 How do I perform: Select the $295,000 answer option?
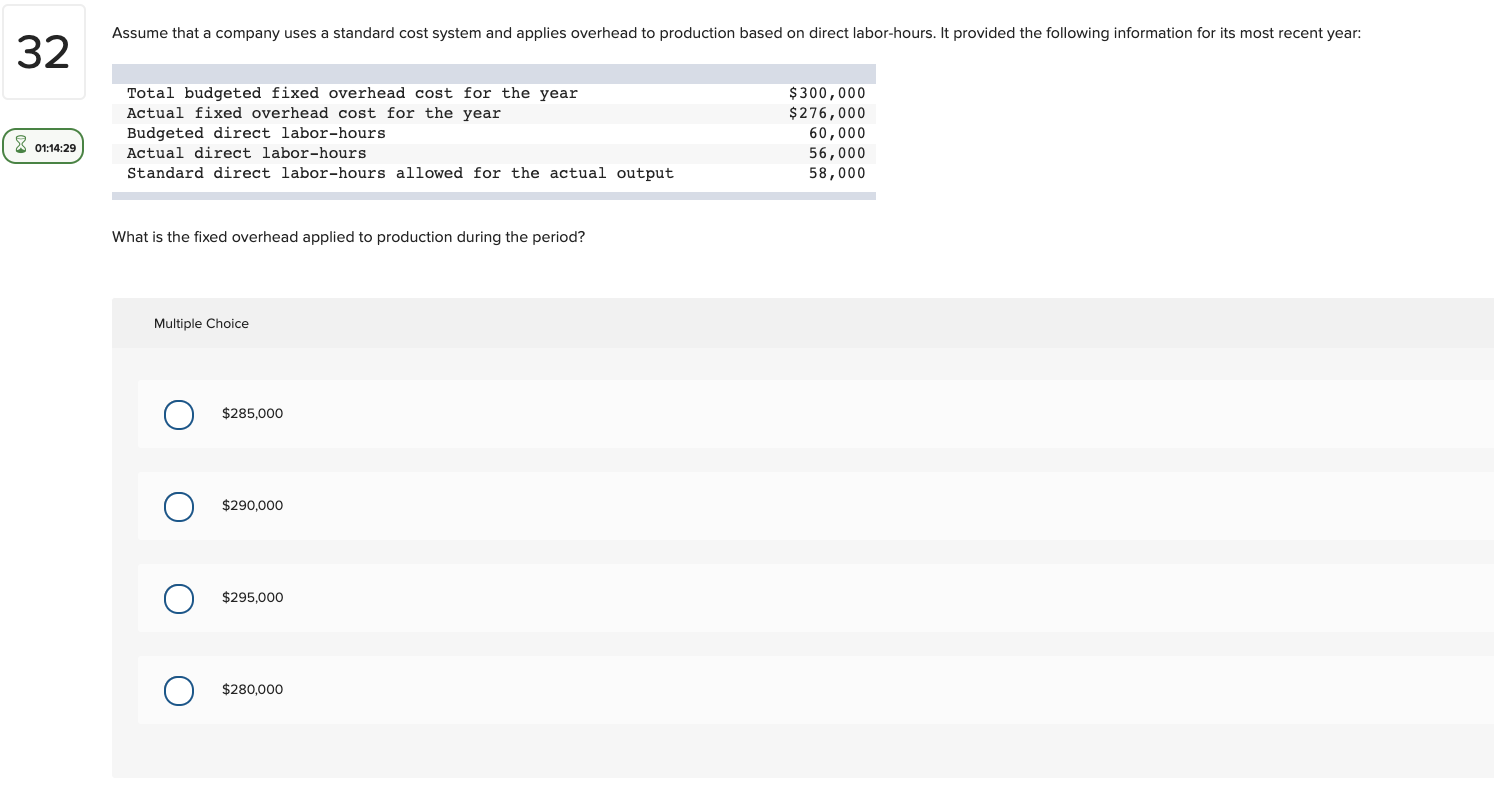[x=178, y=598]
